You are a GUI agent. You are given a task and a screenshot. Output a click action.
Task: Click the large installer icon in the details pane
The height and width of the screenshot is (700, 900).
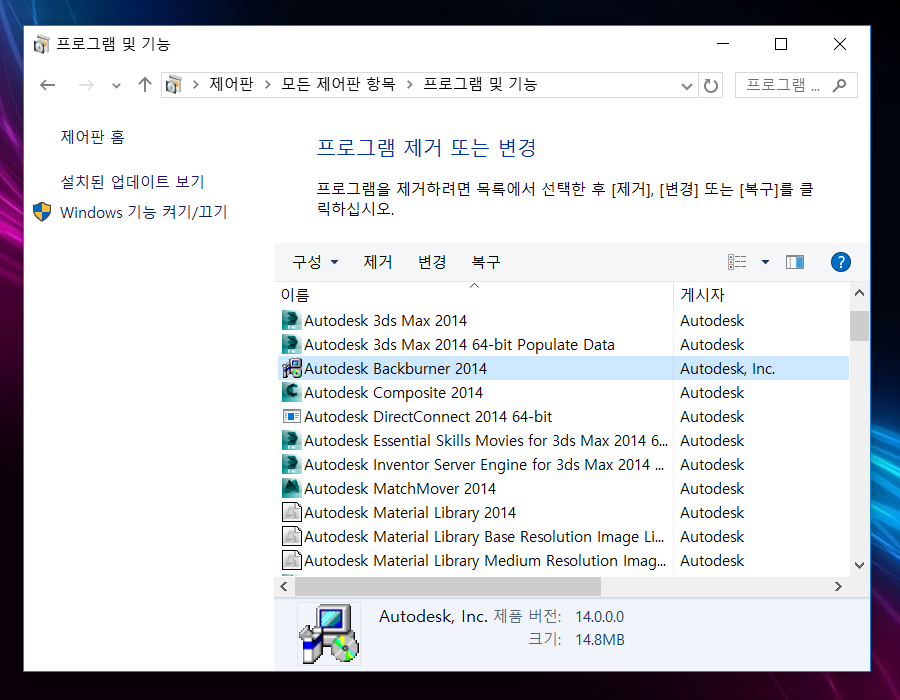[329, 633]
